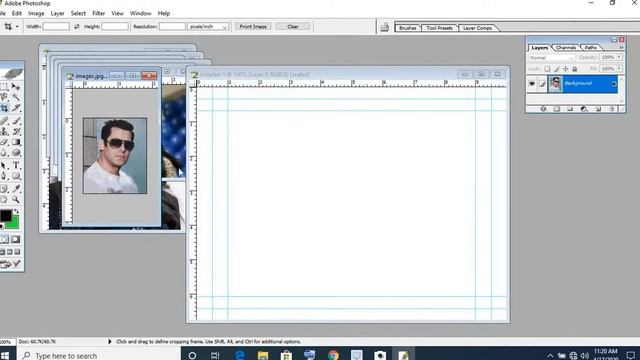The width and height of the screenshot is (640, 360).
Task: Switch to Quick Mask Mode
Action: (16, 239)
